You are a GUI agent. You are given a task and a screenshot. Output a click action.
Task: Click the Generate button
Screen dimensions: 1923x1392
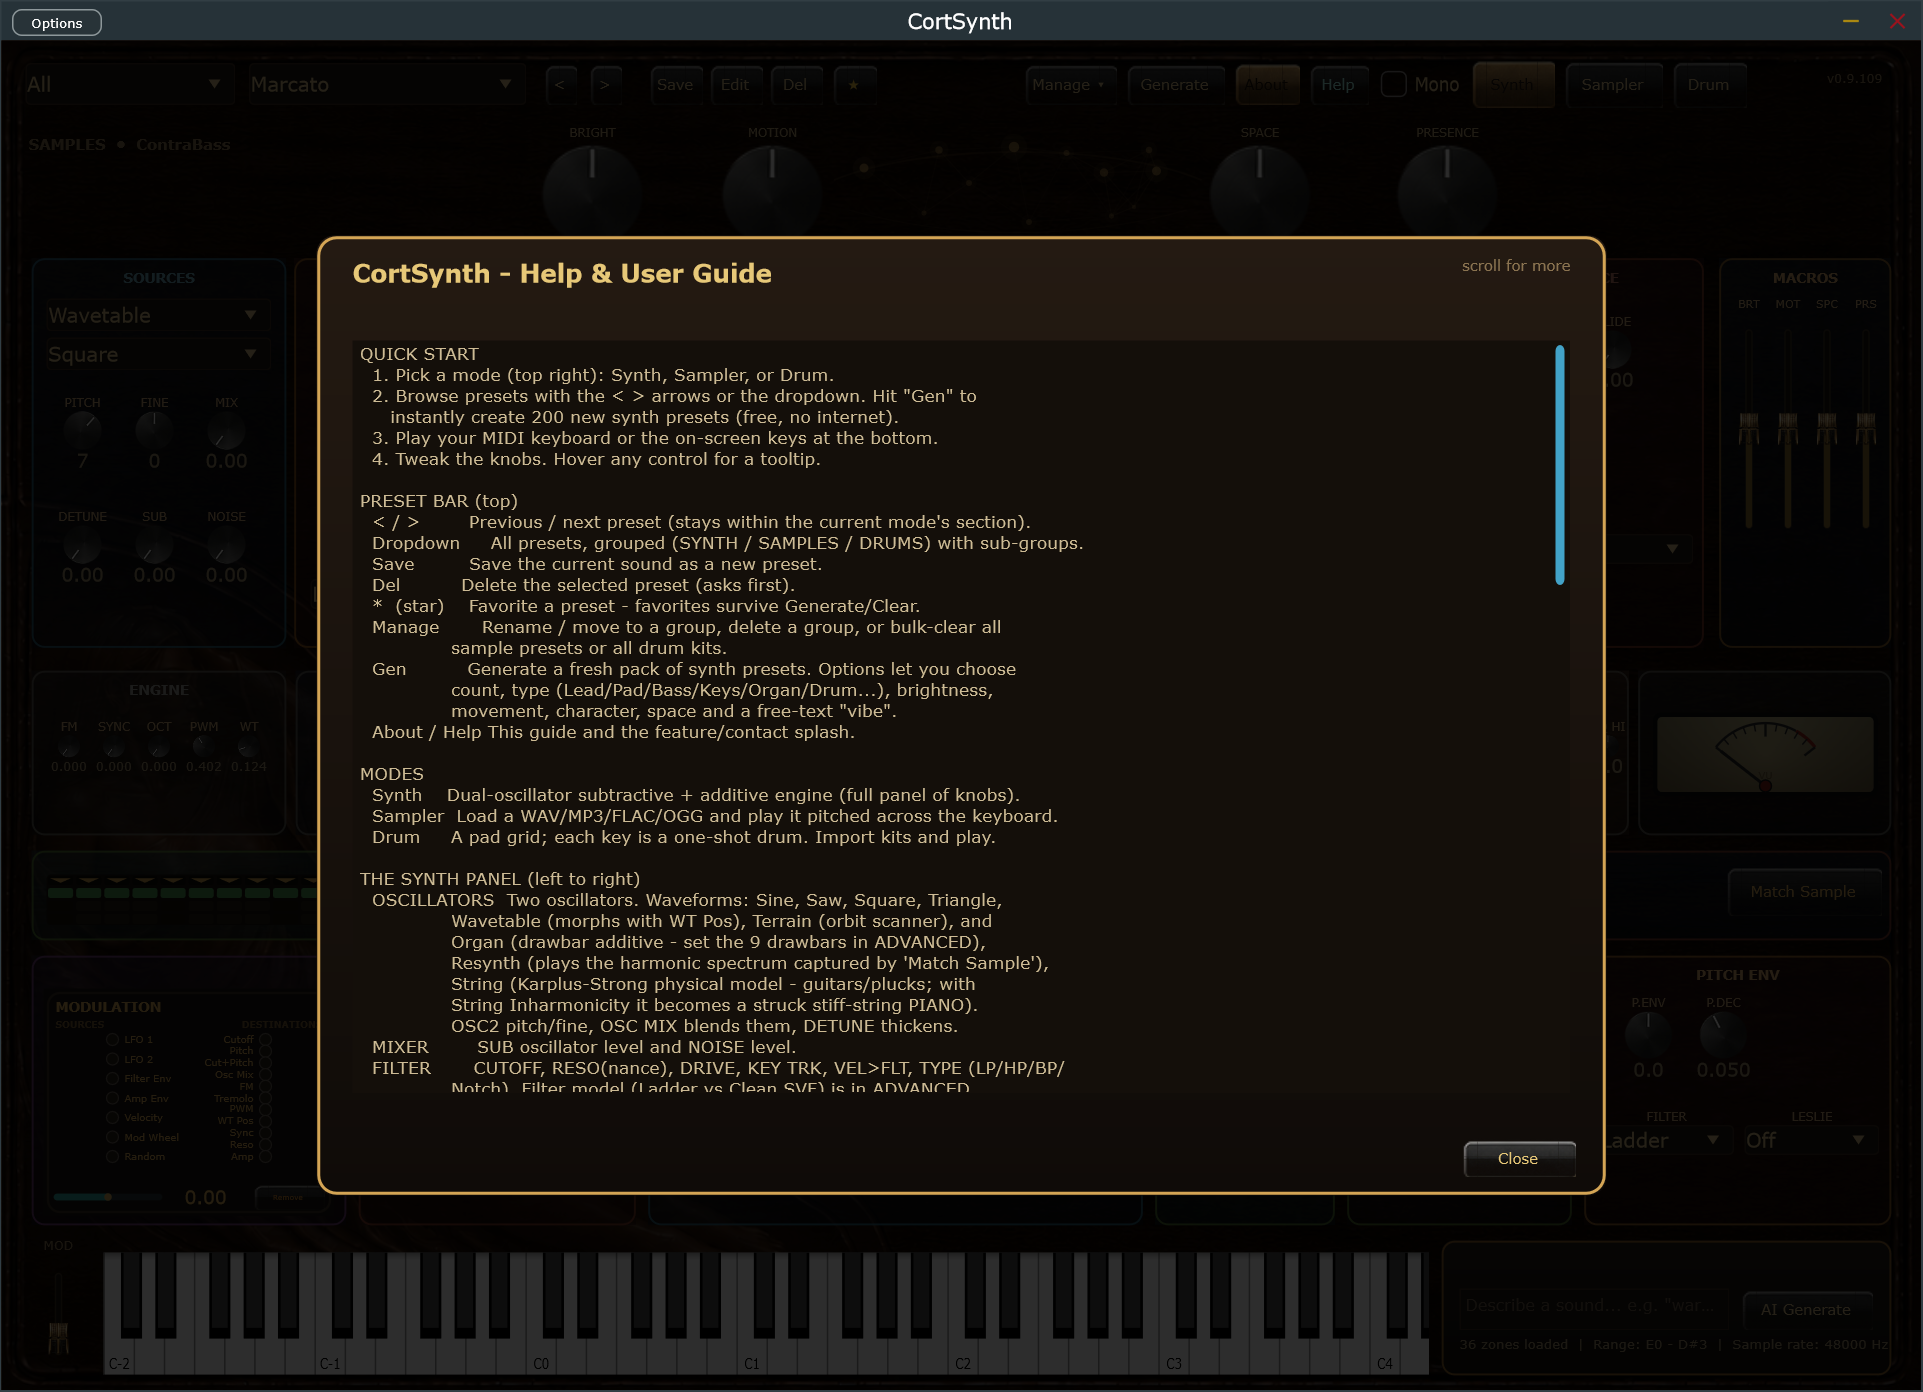pyautogui.click(x=1174, y=85)
